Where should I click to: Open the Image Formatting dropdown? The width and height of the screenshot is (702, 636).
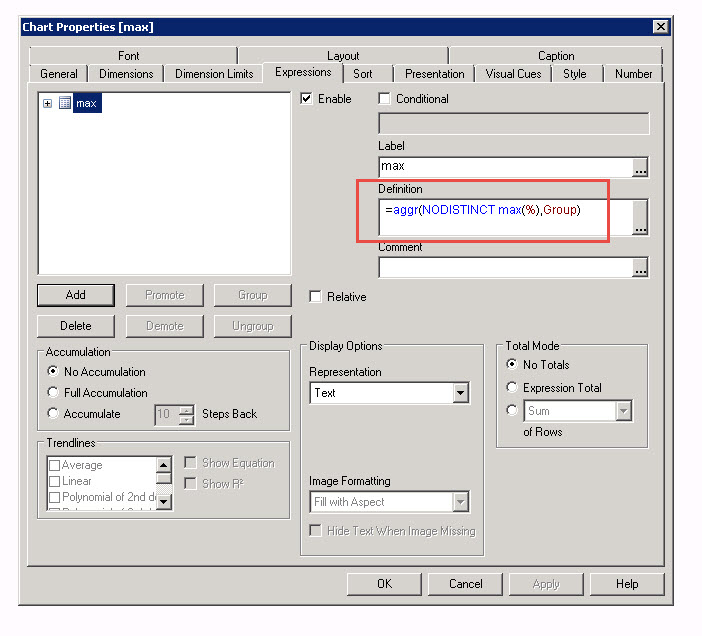click(x=460, y=502)
